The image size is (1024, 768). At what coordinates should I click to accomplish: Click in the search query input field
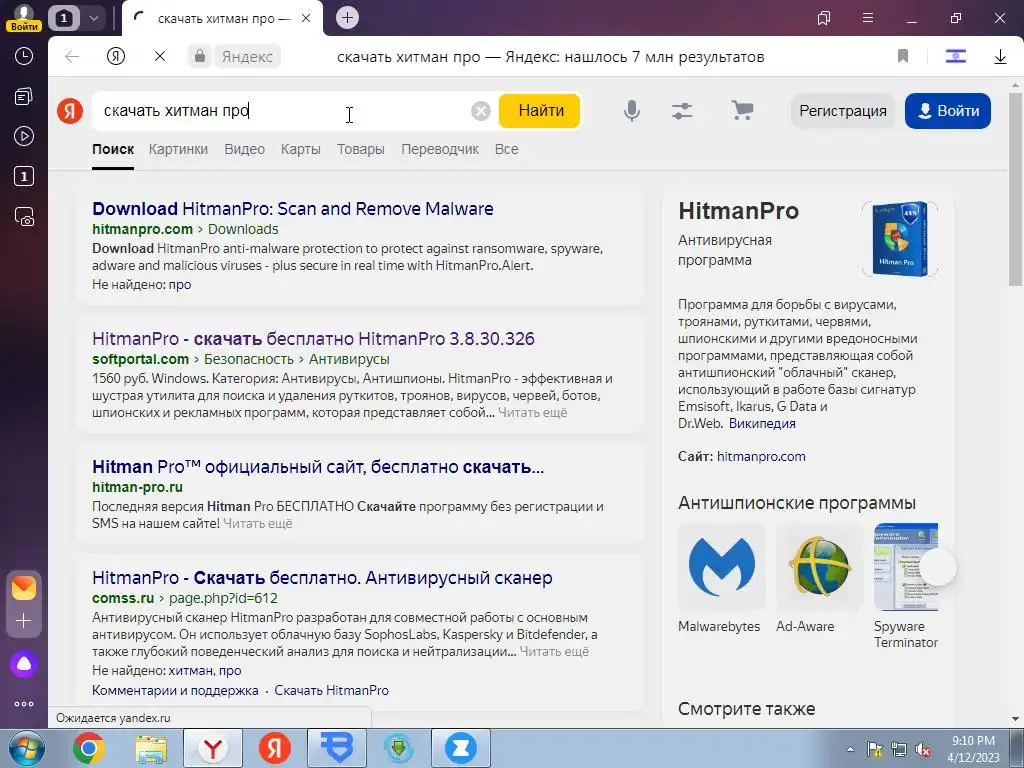pyautogui.click(x=281, y=111)
